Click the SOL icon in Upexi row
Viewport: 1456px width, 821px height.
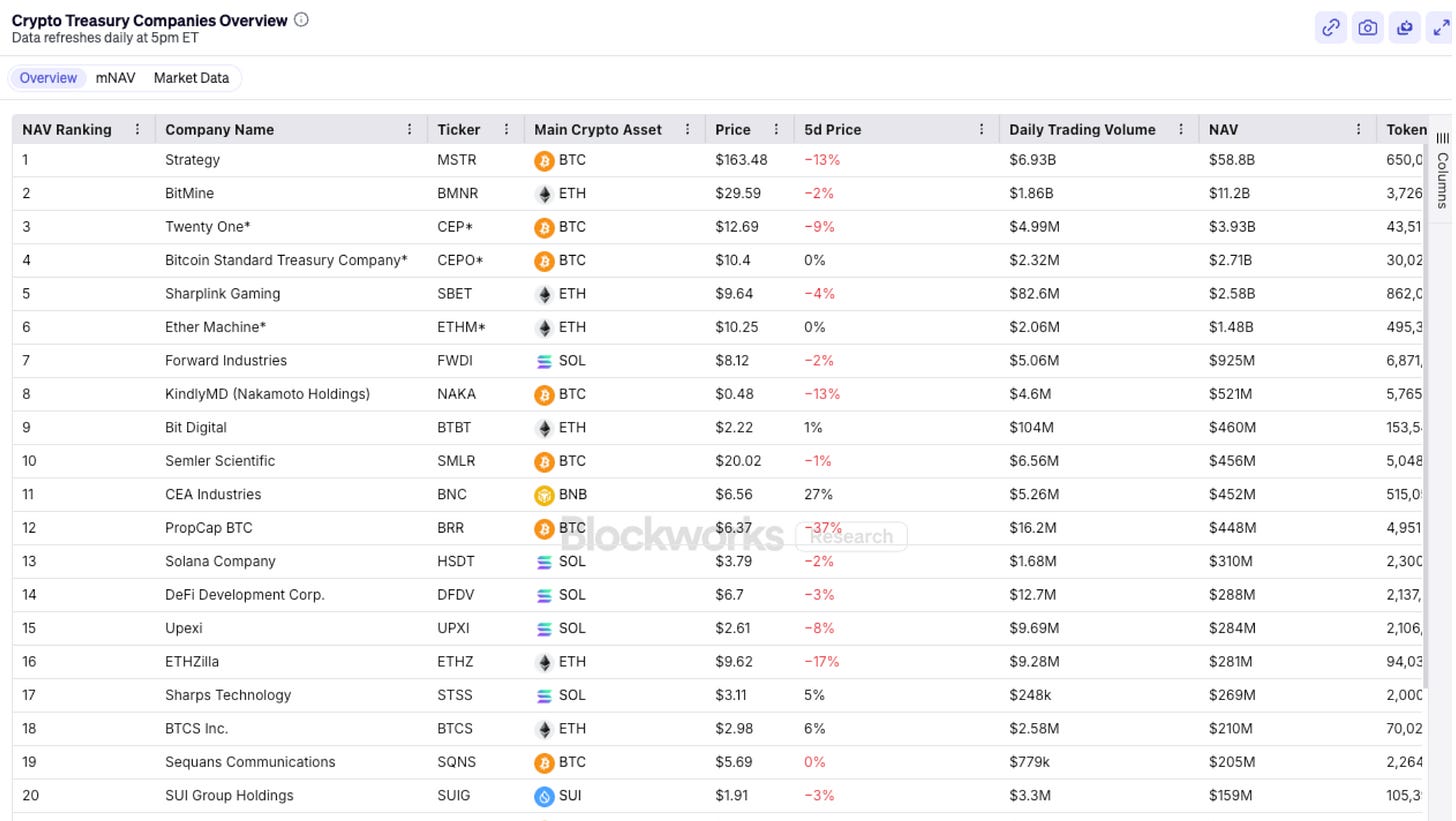[544, 628]
